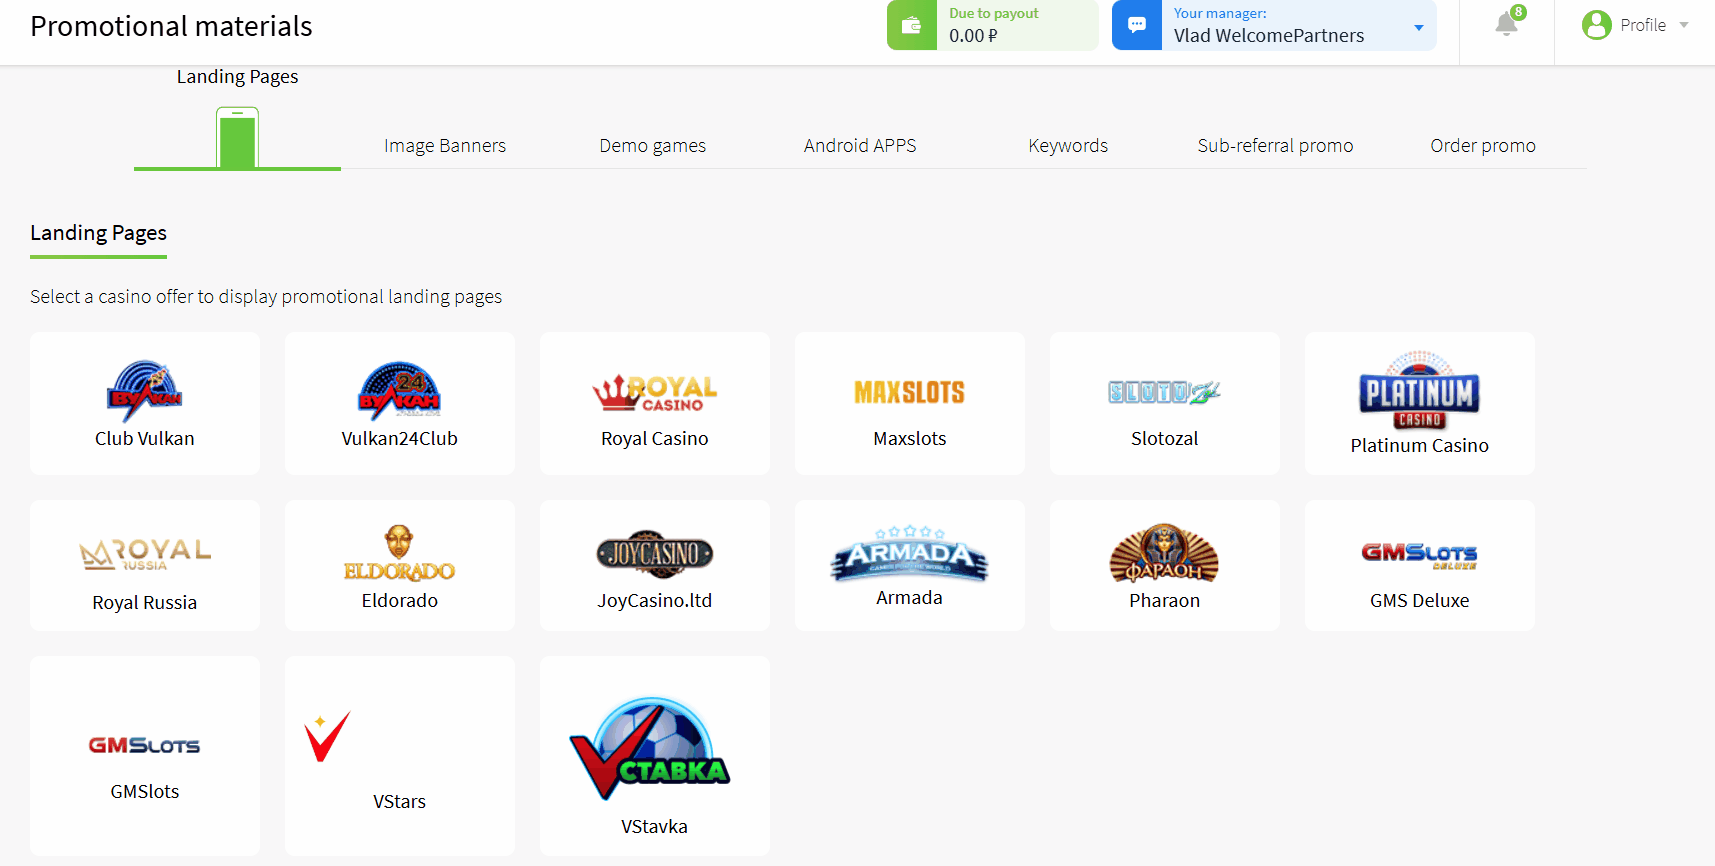Click the Landing Pages section heading

tap(99, 233)
